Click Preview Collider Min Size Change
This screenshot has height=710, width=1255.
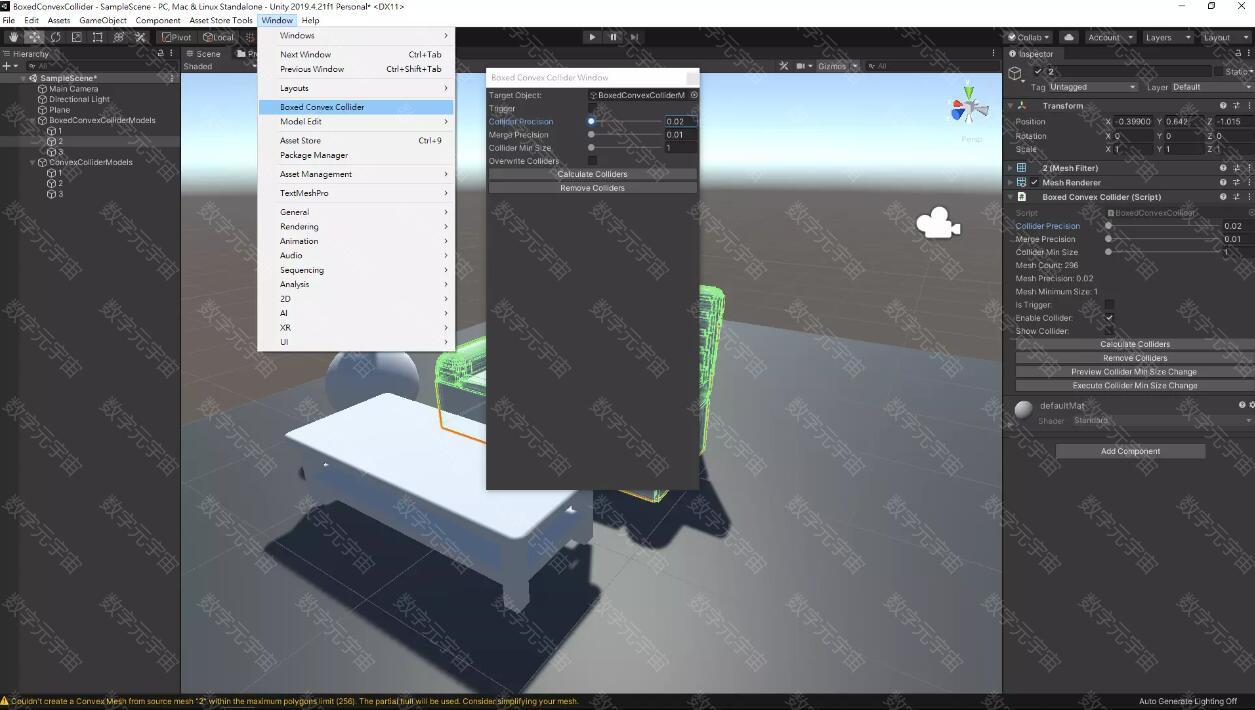1135,372
